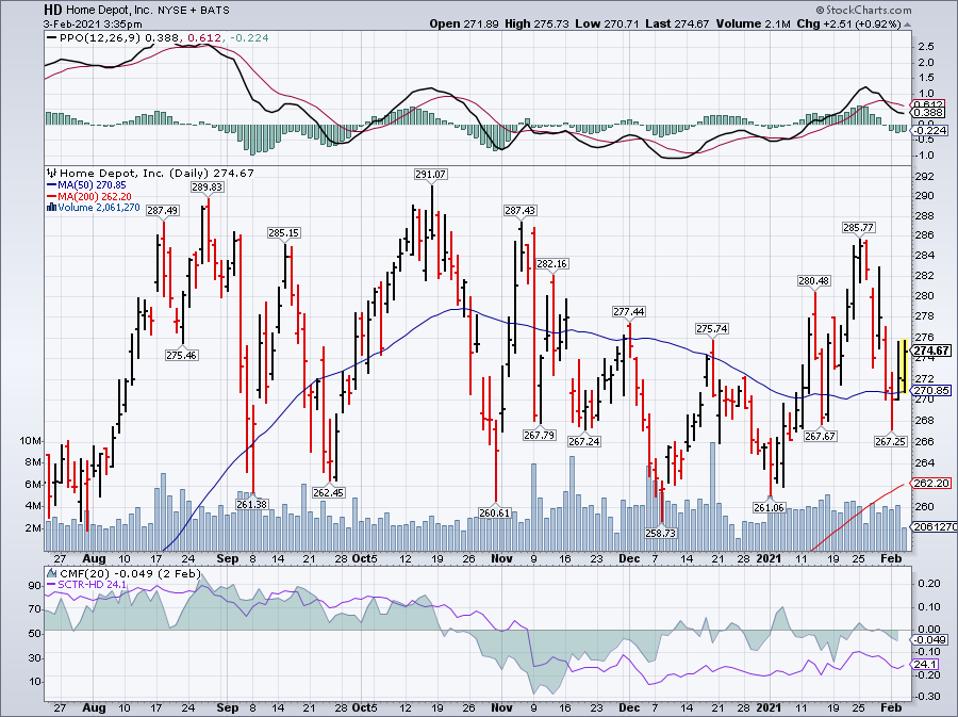Click the Last 274.67 value in header
Image resolution: width=958 pixels, height=717 pixels.
(677, 24)
